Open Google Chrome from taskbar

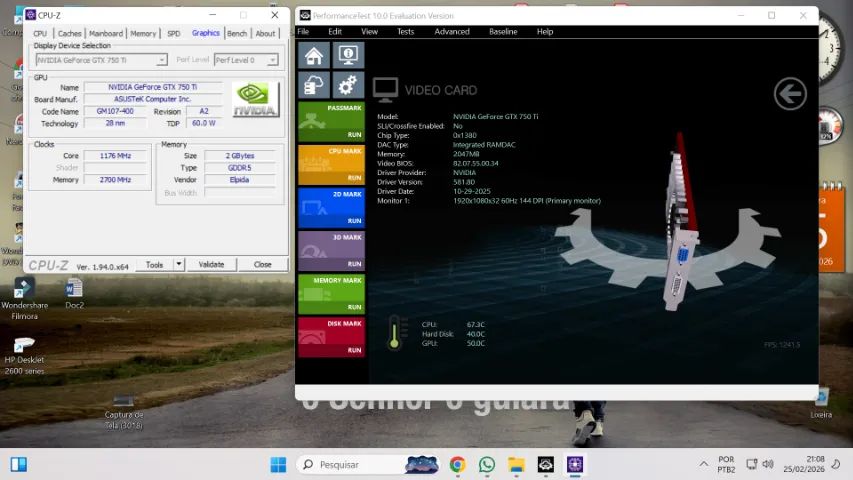[458, 465]
